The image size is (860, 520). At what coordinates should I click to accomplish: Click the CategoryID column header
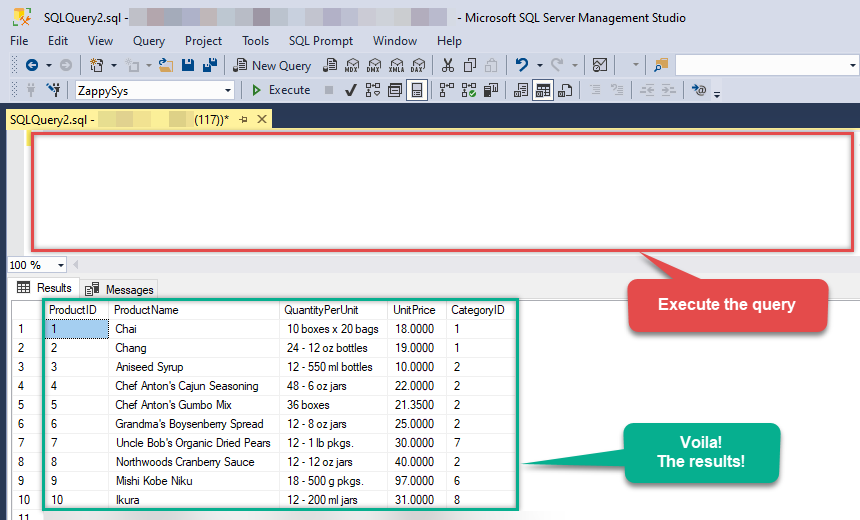481,310
